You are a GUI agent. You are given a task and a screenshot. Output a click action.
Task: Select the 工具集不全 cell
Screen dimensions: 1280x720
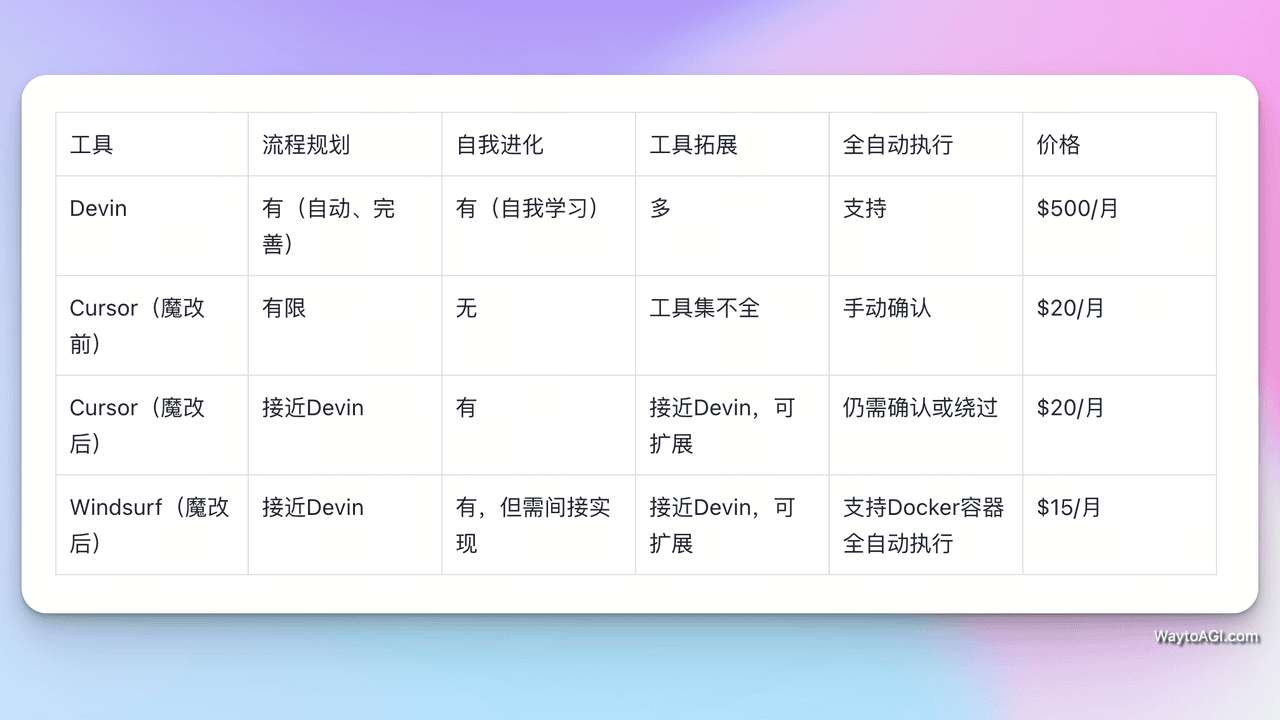click(x=733, y=326)
